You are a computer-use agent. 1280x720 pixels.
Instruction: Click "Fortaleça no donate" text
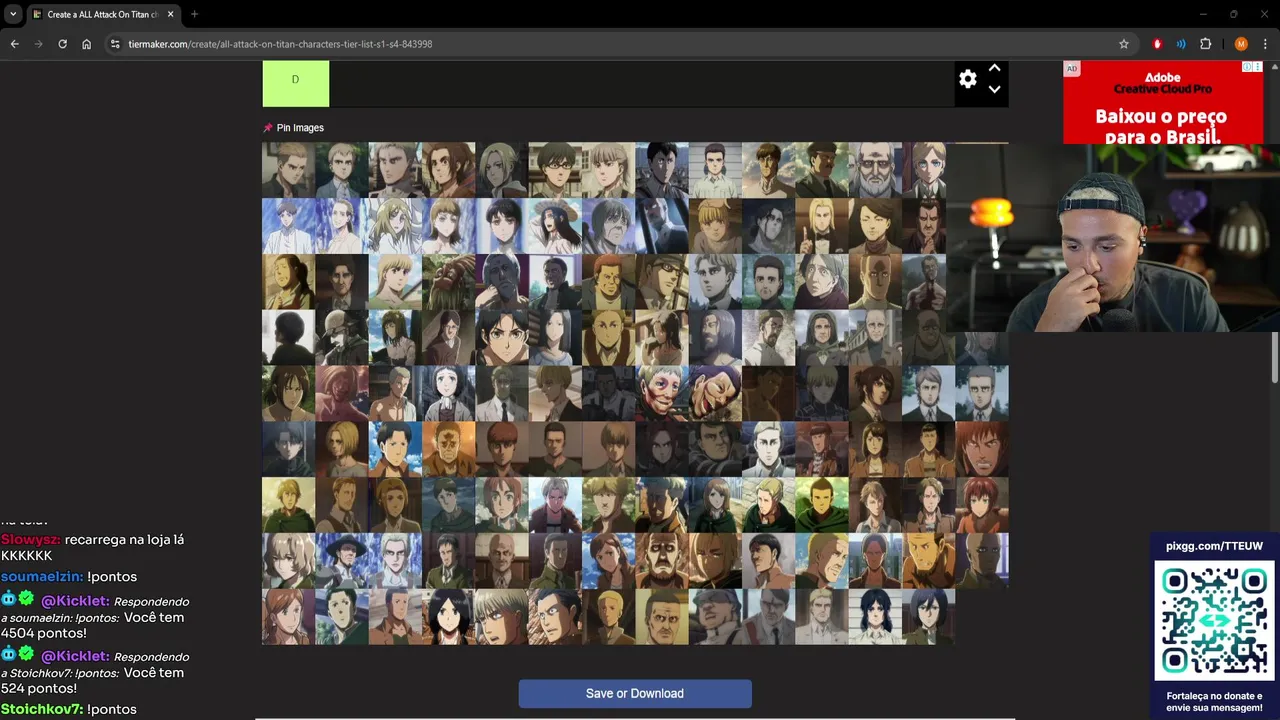click(1214, 696)
